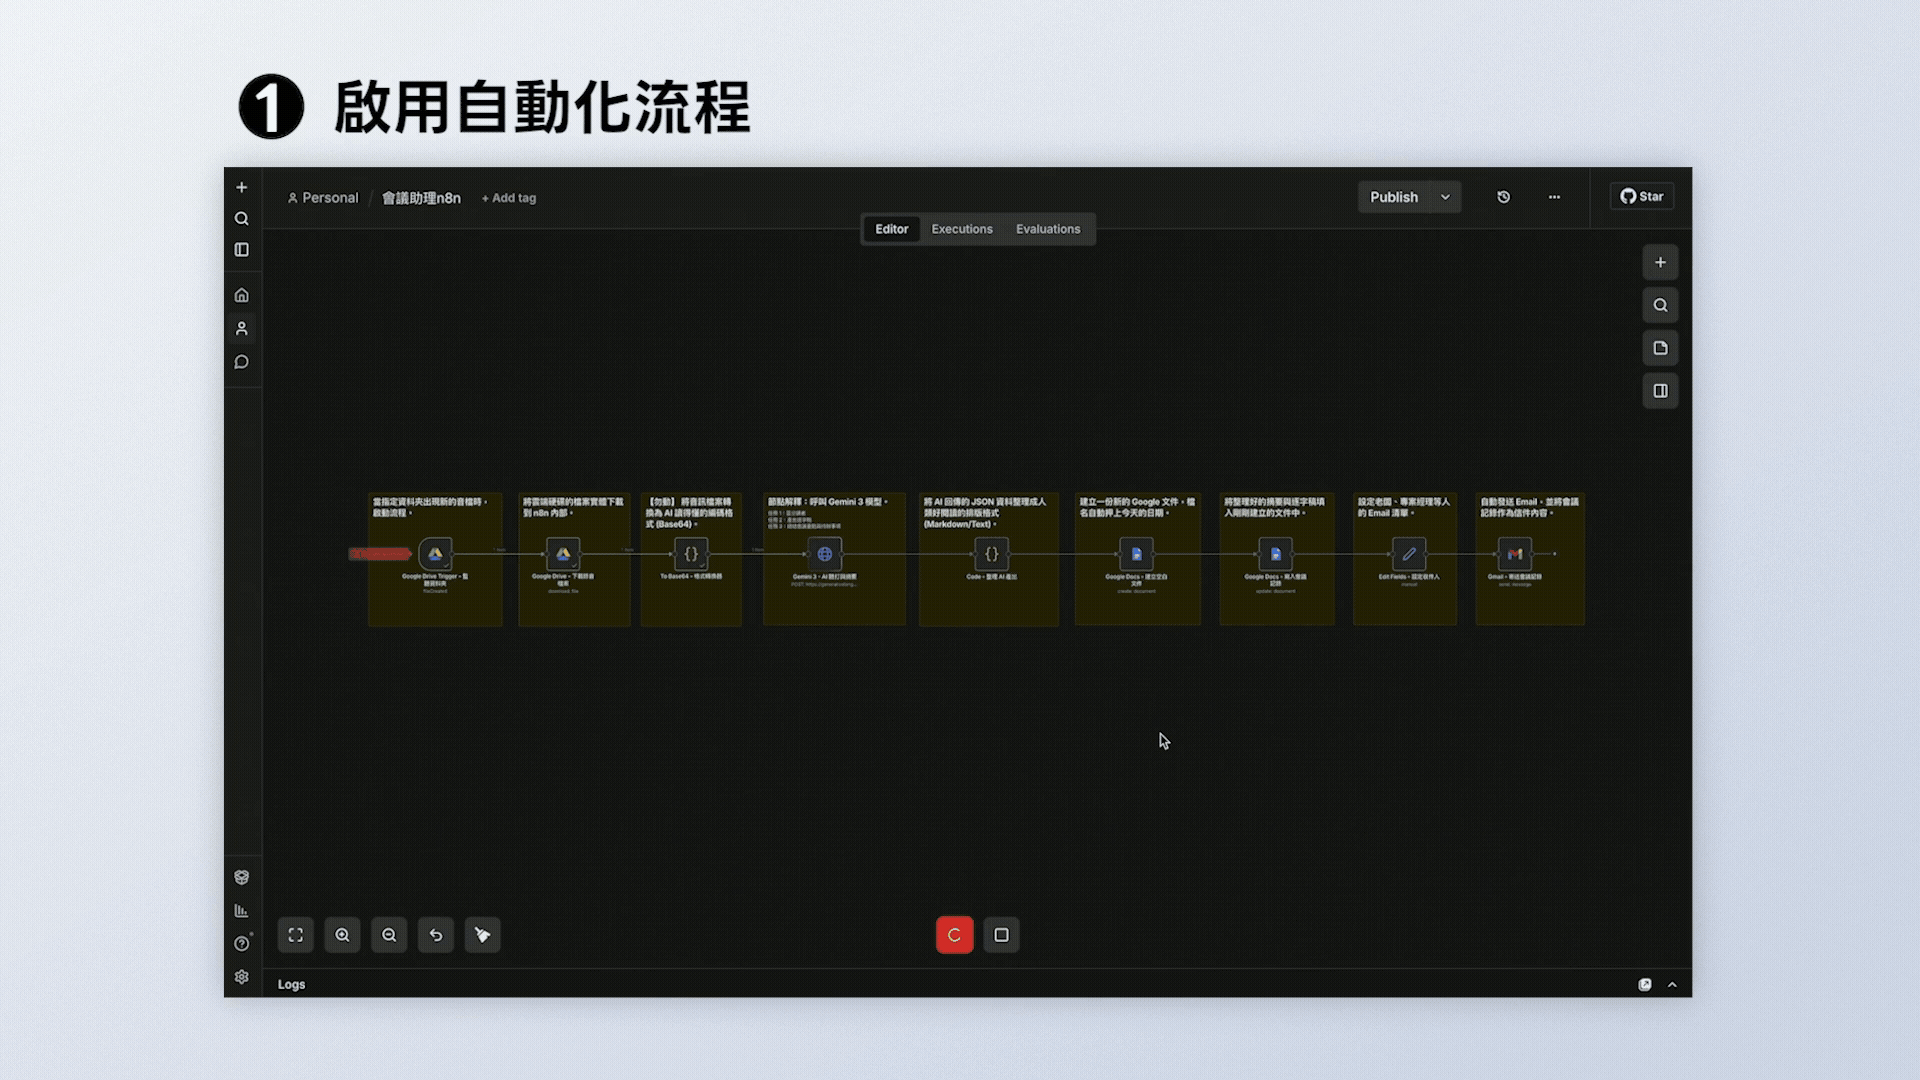Select the To Base64 code node
Viewport: 1920px width, 1080px height.
[691, 554]
